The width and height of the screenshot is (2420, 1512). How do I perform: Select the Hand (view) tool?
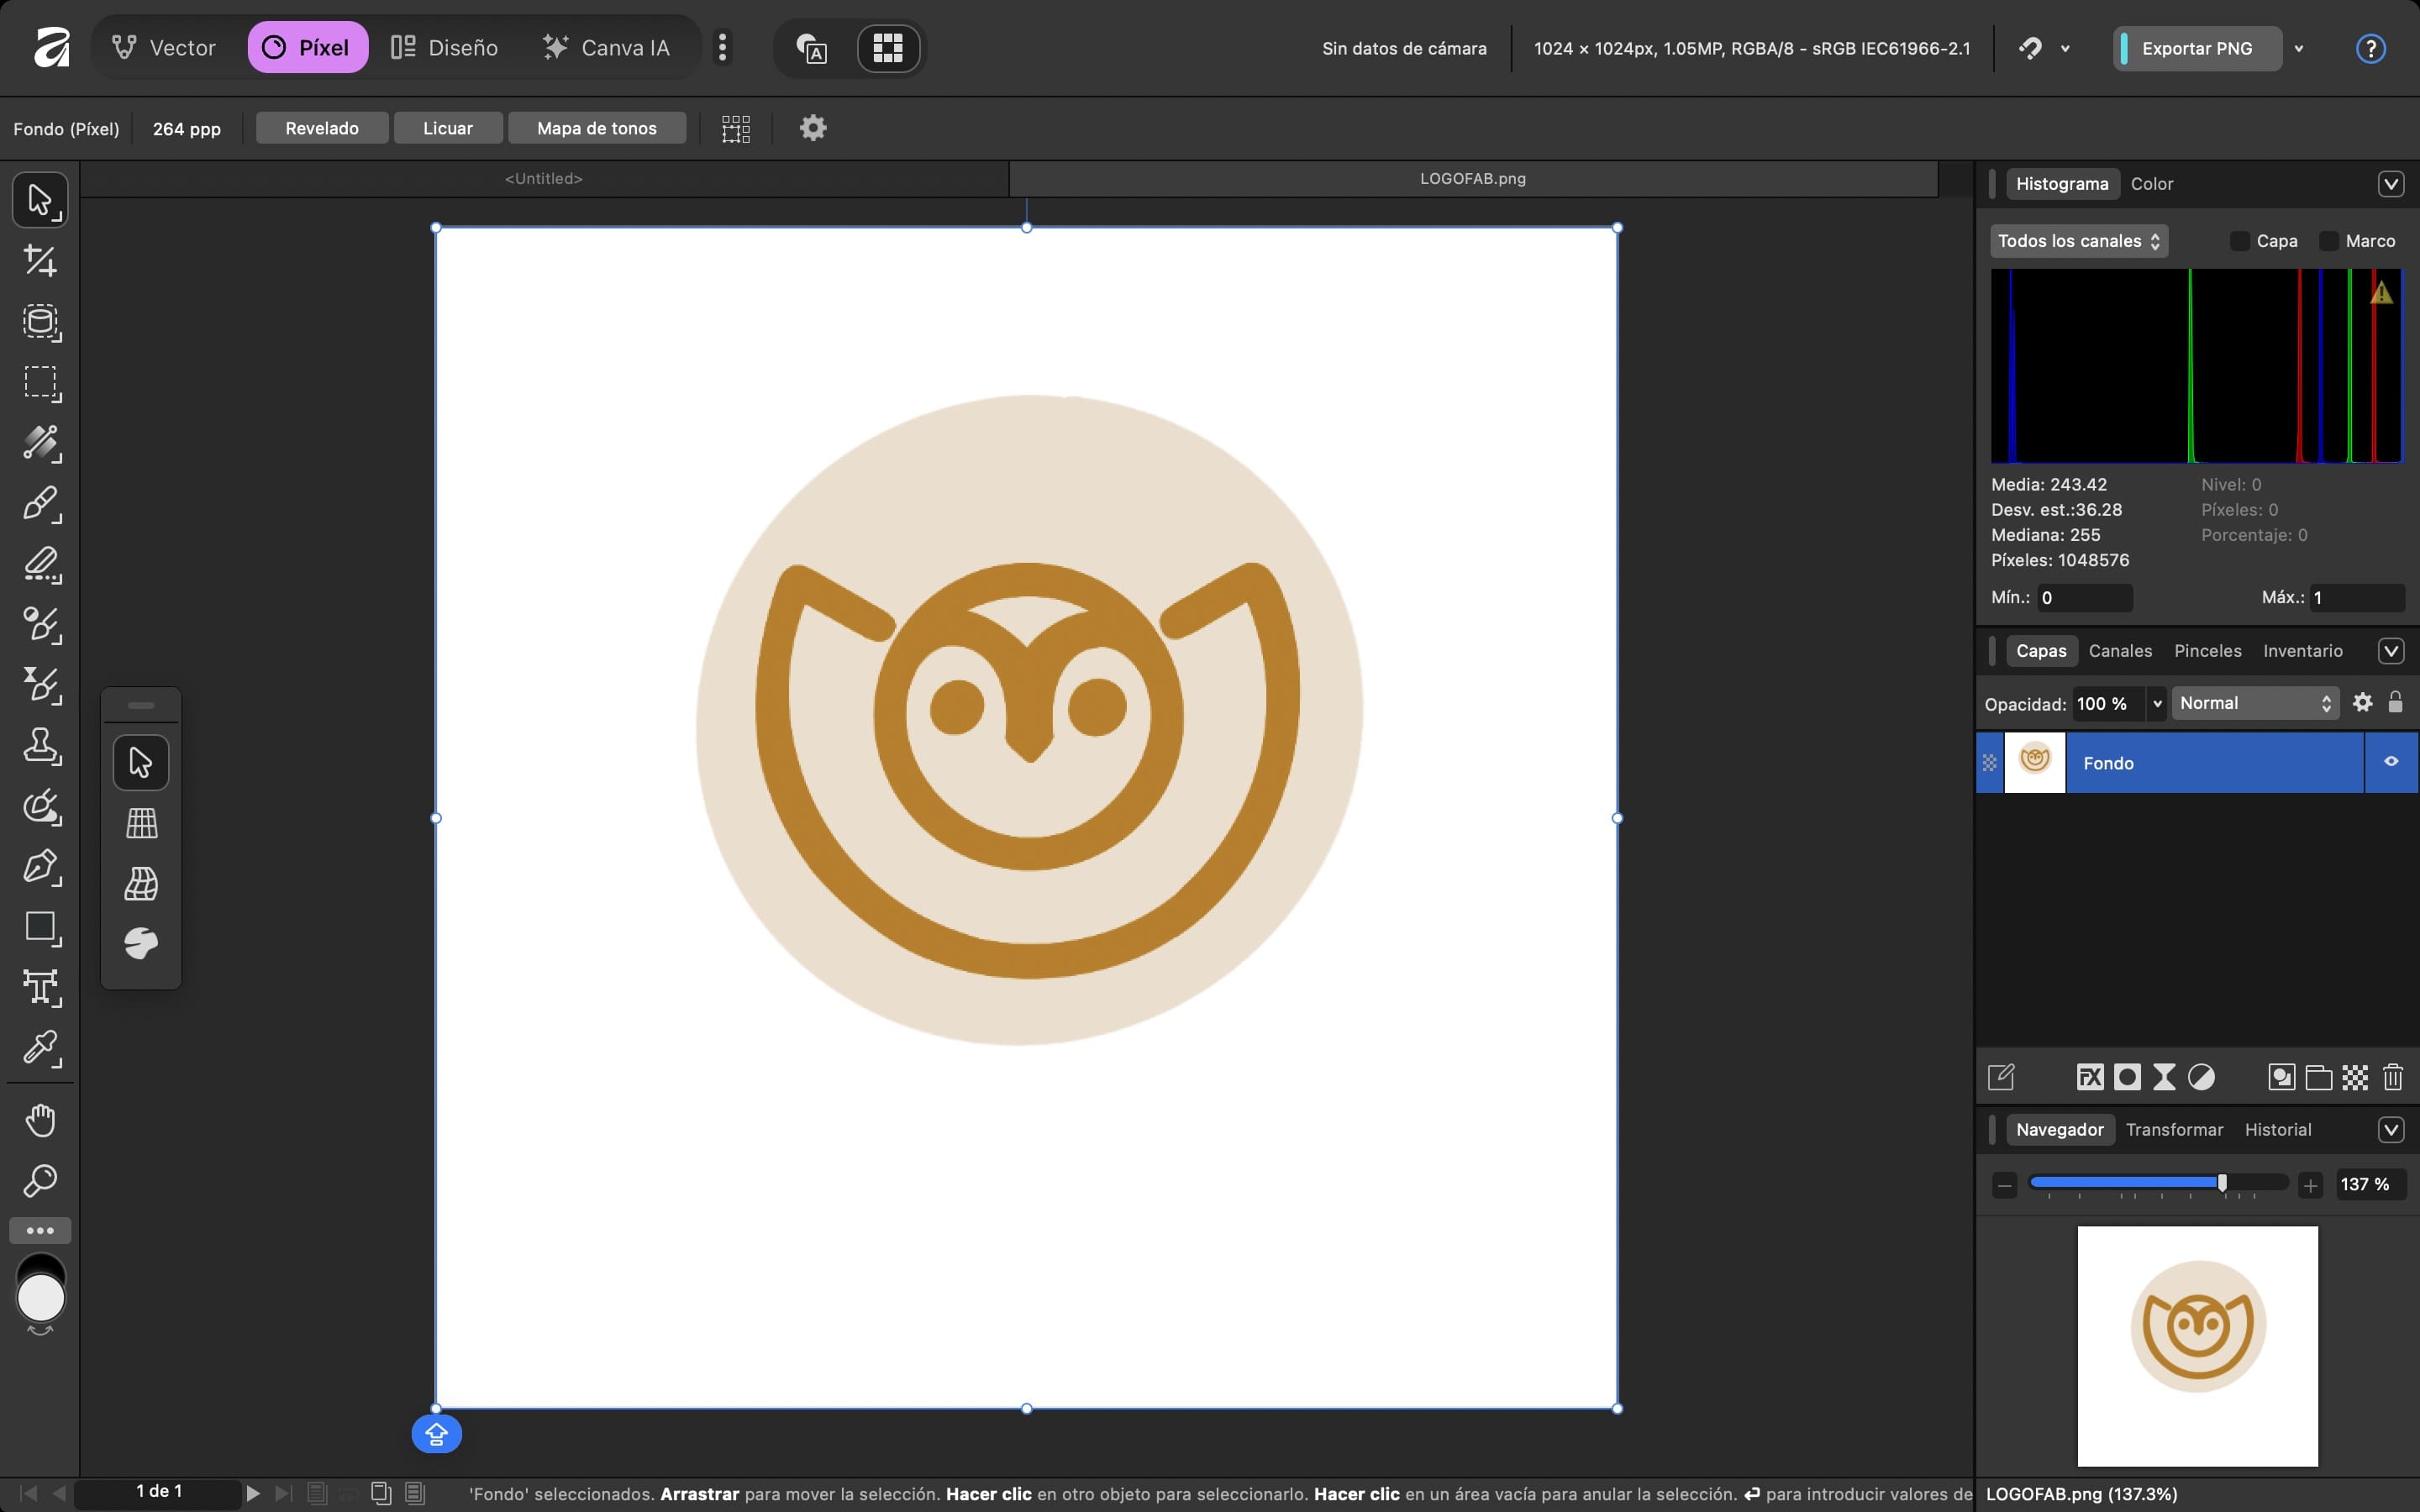(40, 1119)
